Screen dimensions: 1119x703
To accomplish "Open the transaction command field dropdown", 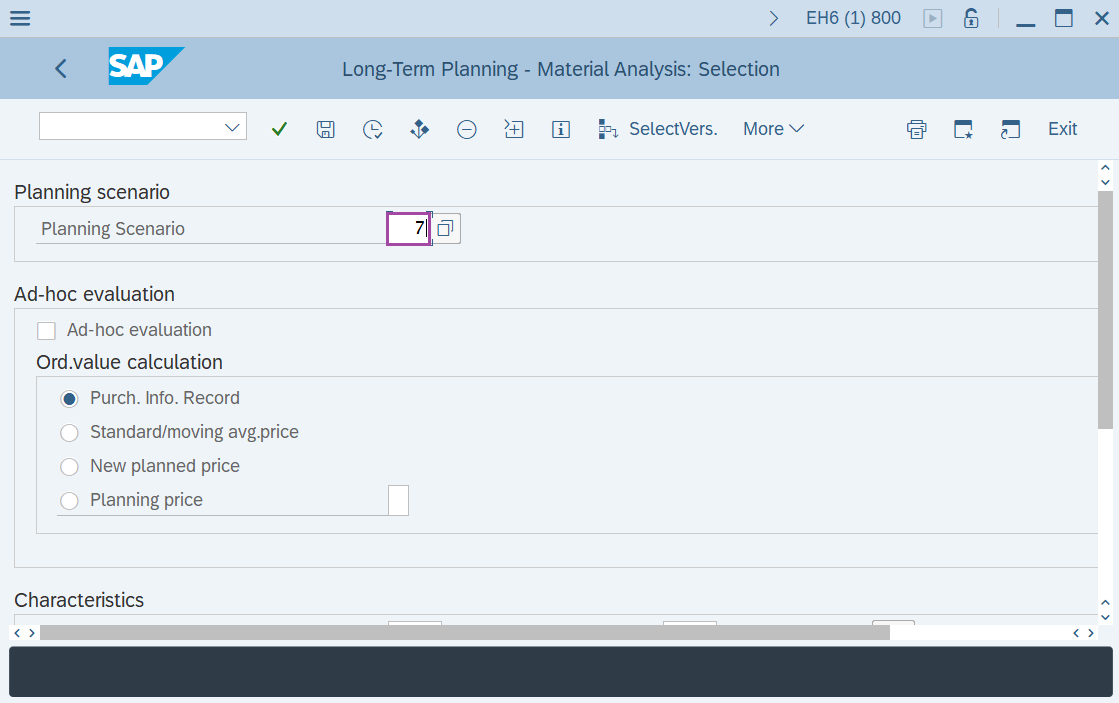I will click(232, 126).
